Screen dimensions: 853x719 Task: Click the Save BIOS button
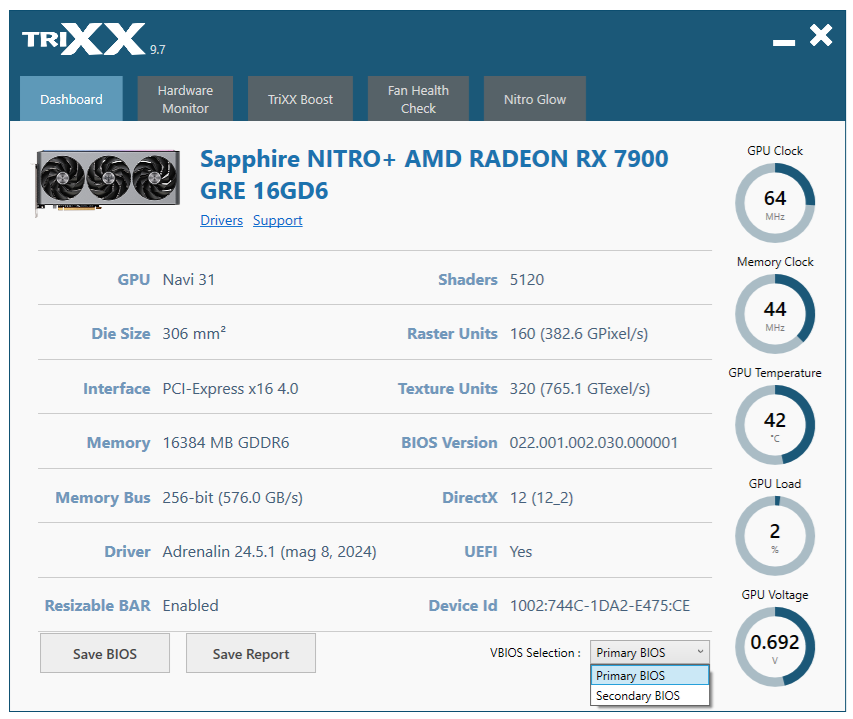pyautogui.click(x=105, y=653)
